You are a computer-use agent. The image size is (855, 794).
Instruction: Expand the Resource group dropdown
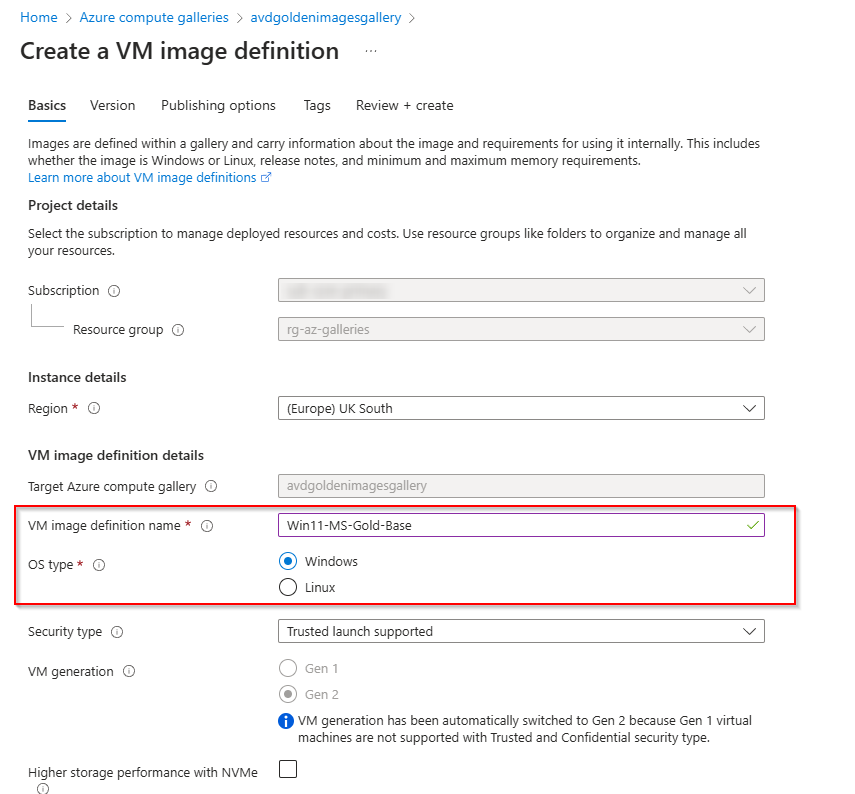753,328
